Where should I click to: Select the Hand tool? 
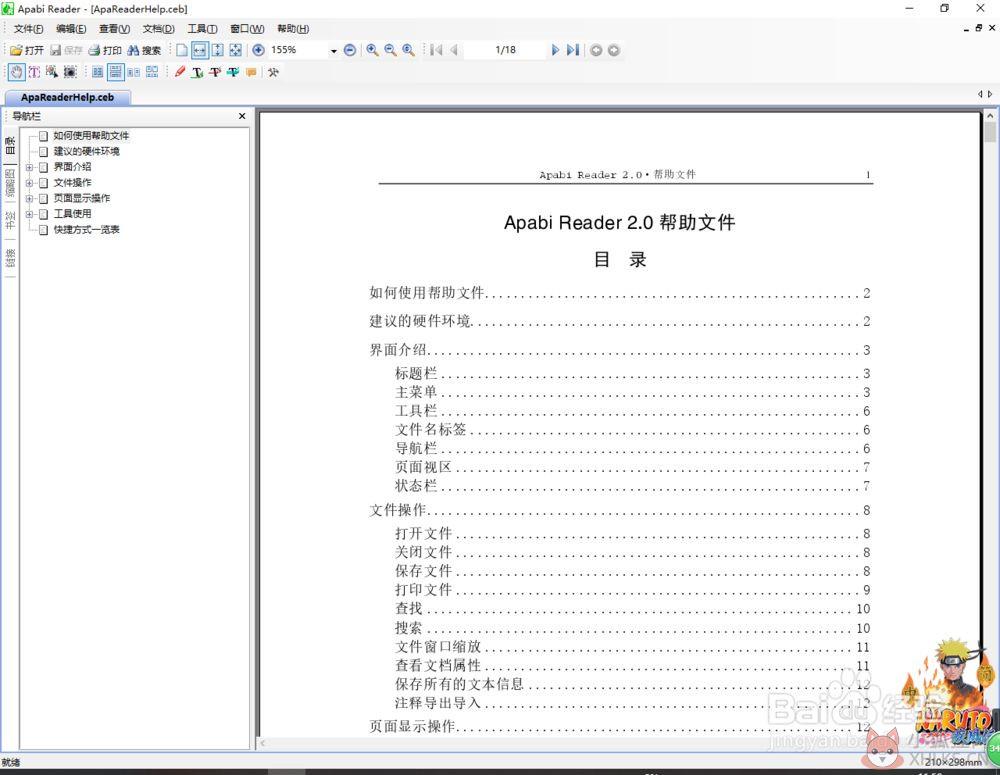click(x=17, y=72)
